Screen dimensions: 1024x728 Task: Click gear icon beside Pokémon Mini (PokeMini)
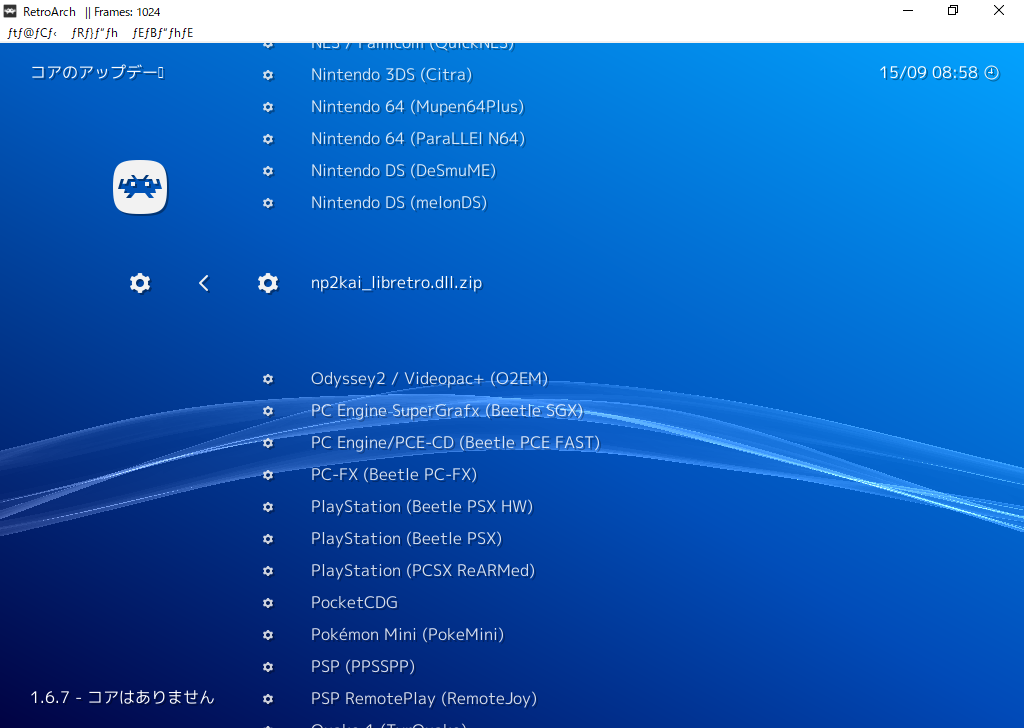click(x=268, y=635)
